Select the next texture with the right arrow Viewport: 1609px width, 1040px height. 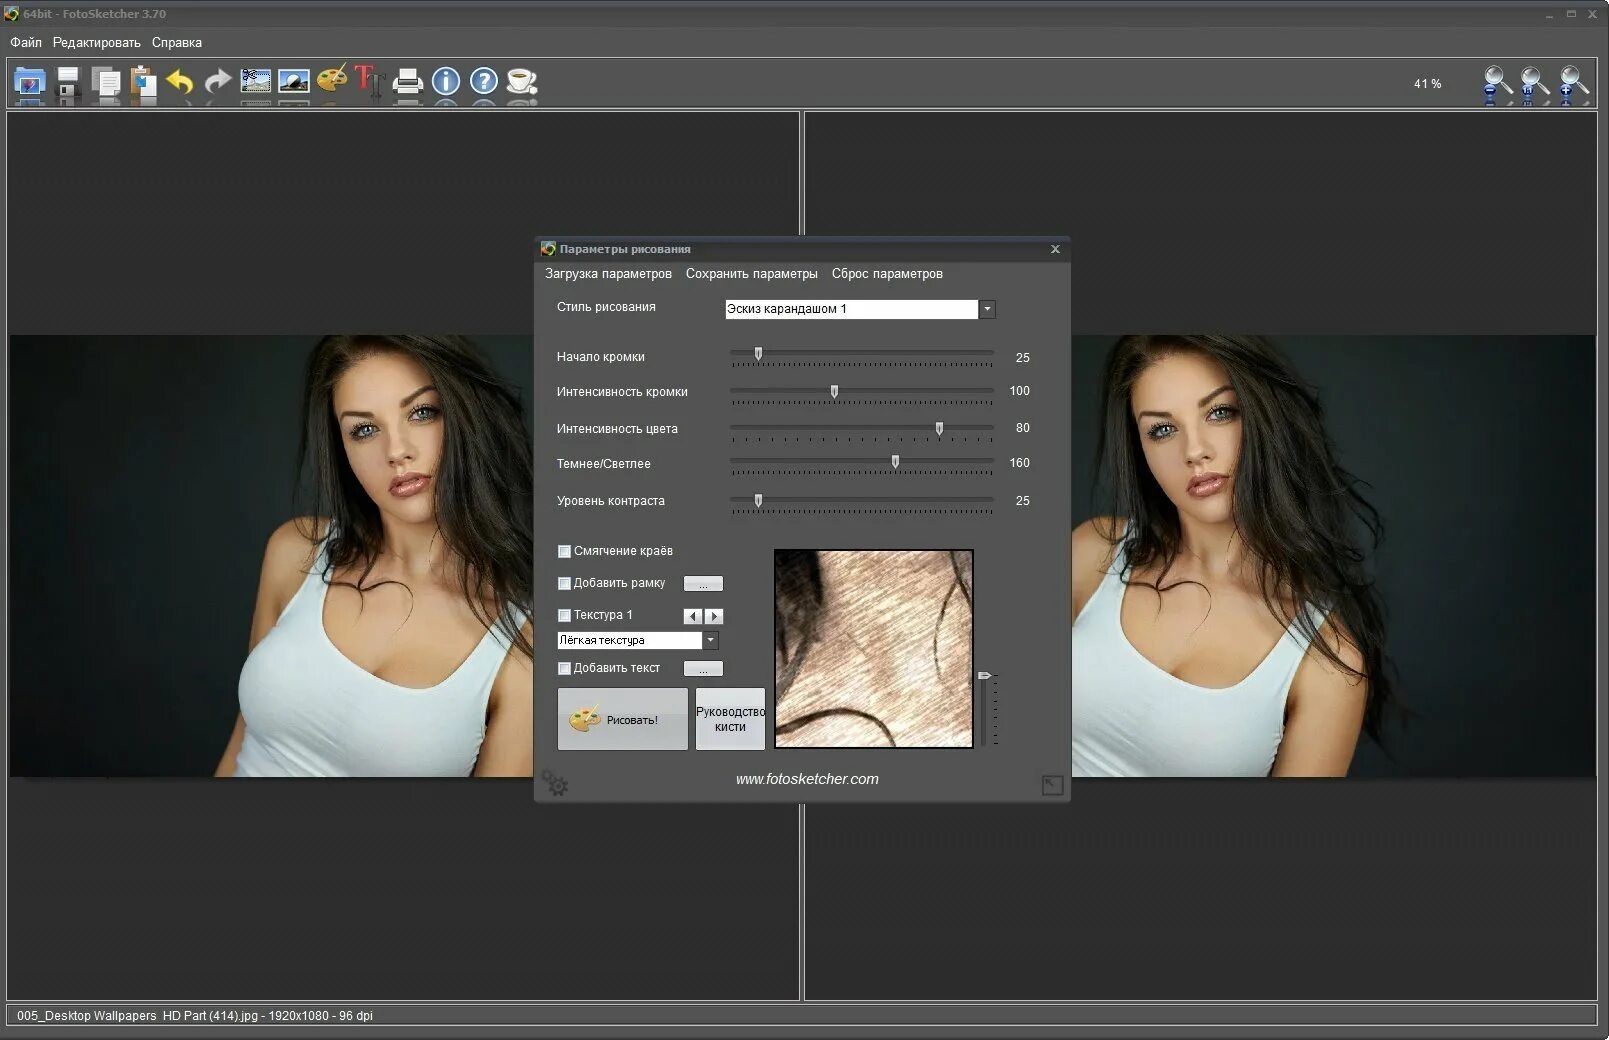[714, 616]
